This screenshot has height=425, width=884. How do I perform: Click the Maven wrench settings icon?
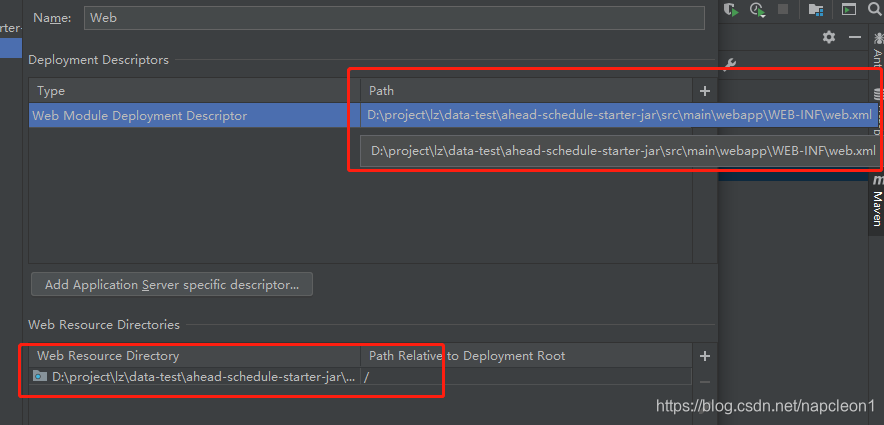tap(728, 64)
